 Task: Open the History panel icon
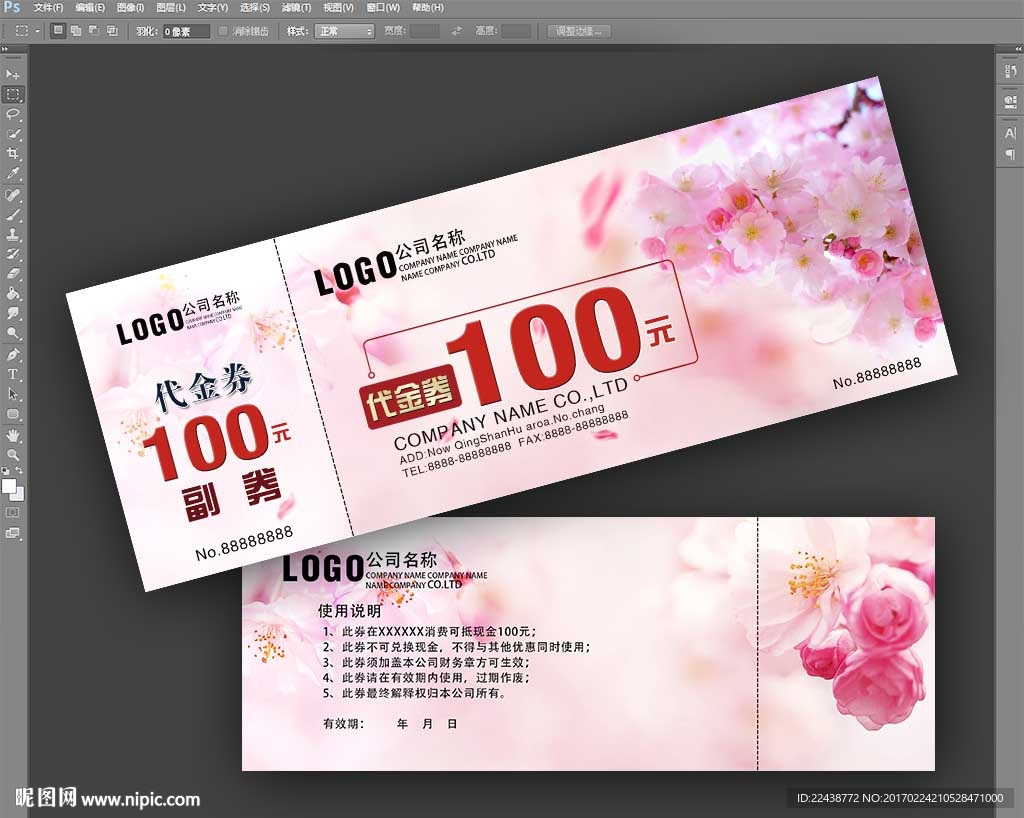point(1010,71)
